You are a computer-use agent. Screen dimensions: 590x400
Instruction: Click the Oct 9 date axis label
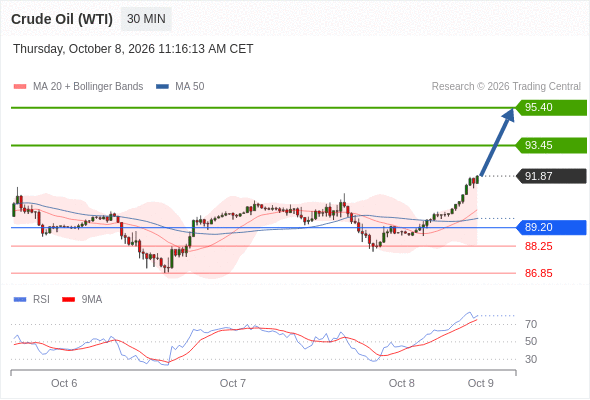tap(481, 383)
